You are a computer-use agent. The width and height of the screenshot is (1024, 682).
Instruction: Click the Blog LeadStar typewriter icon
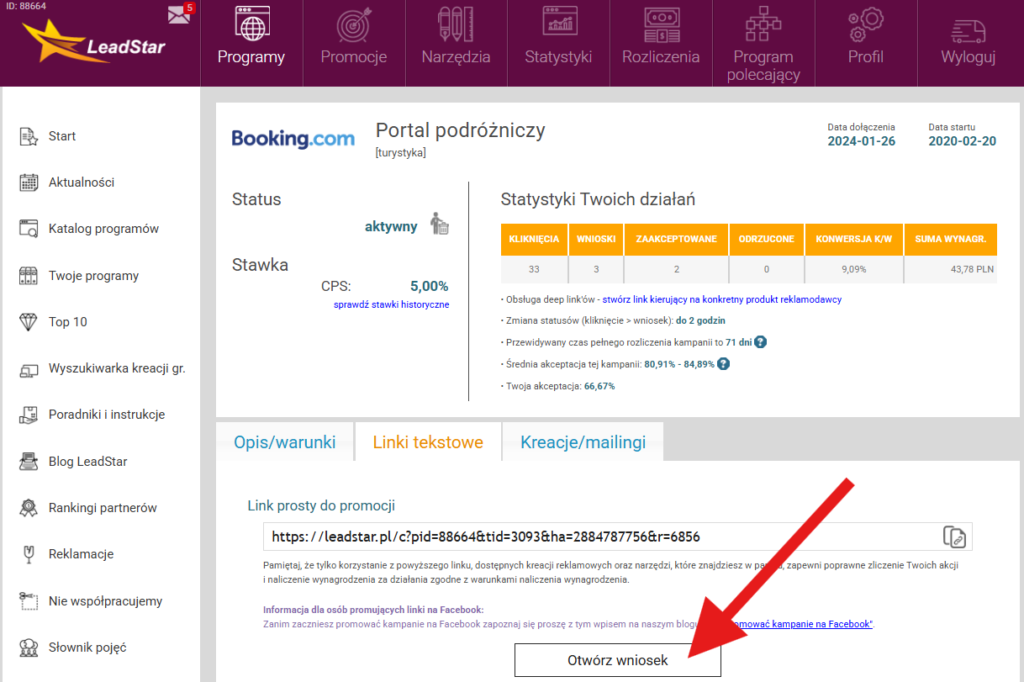click(x=28, y=461)
